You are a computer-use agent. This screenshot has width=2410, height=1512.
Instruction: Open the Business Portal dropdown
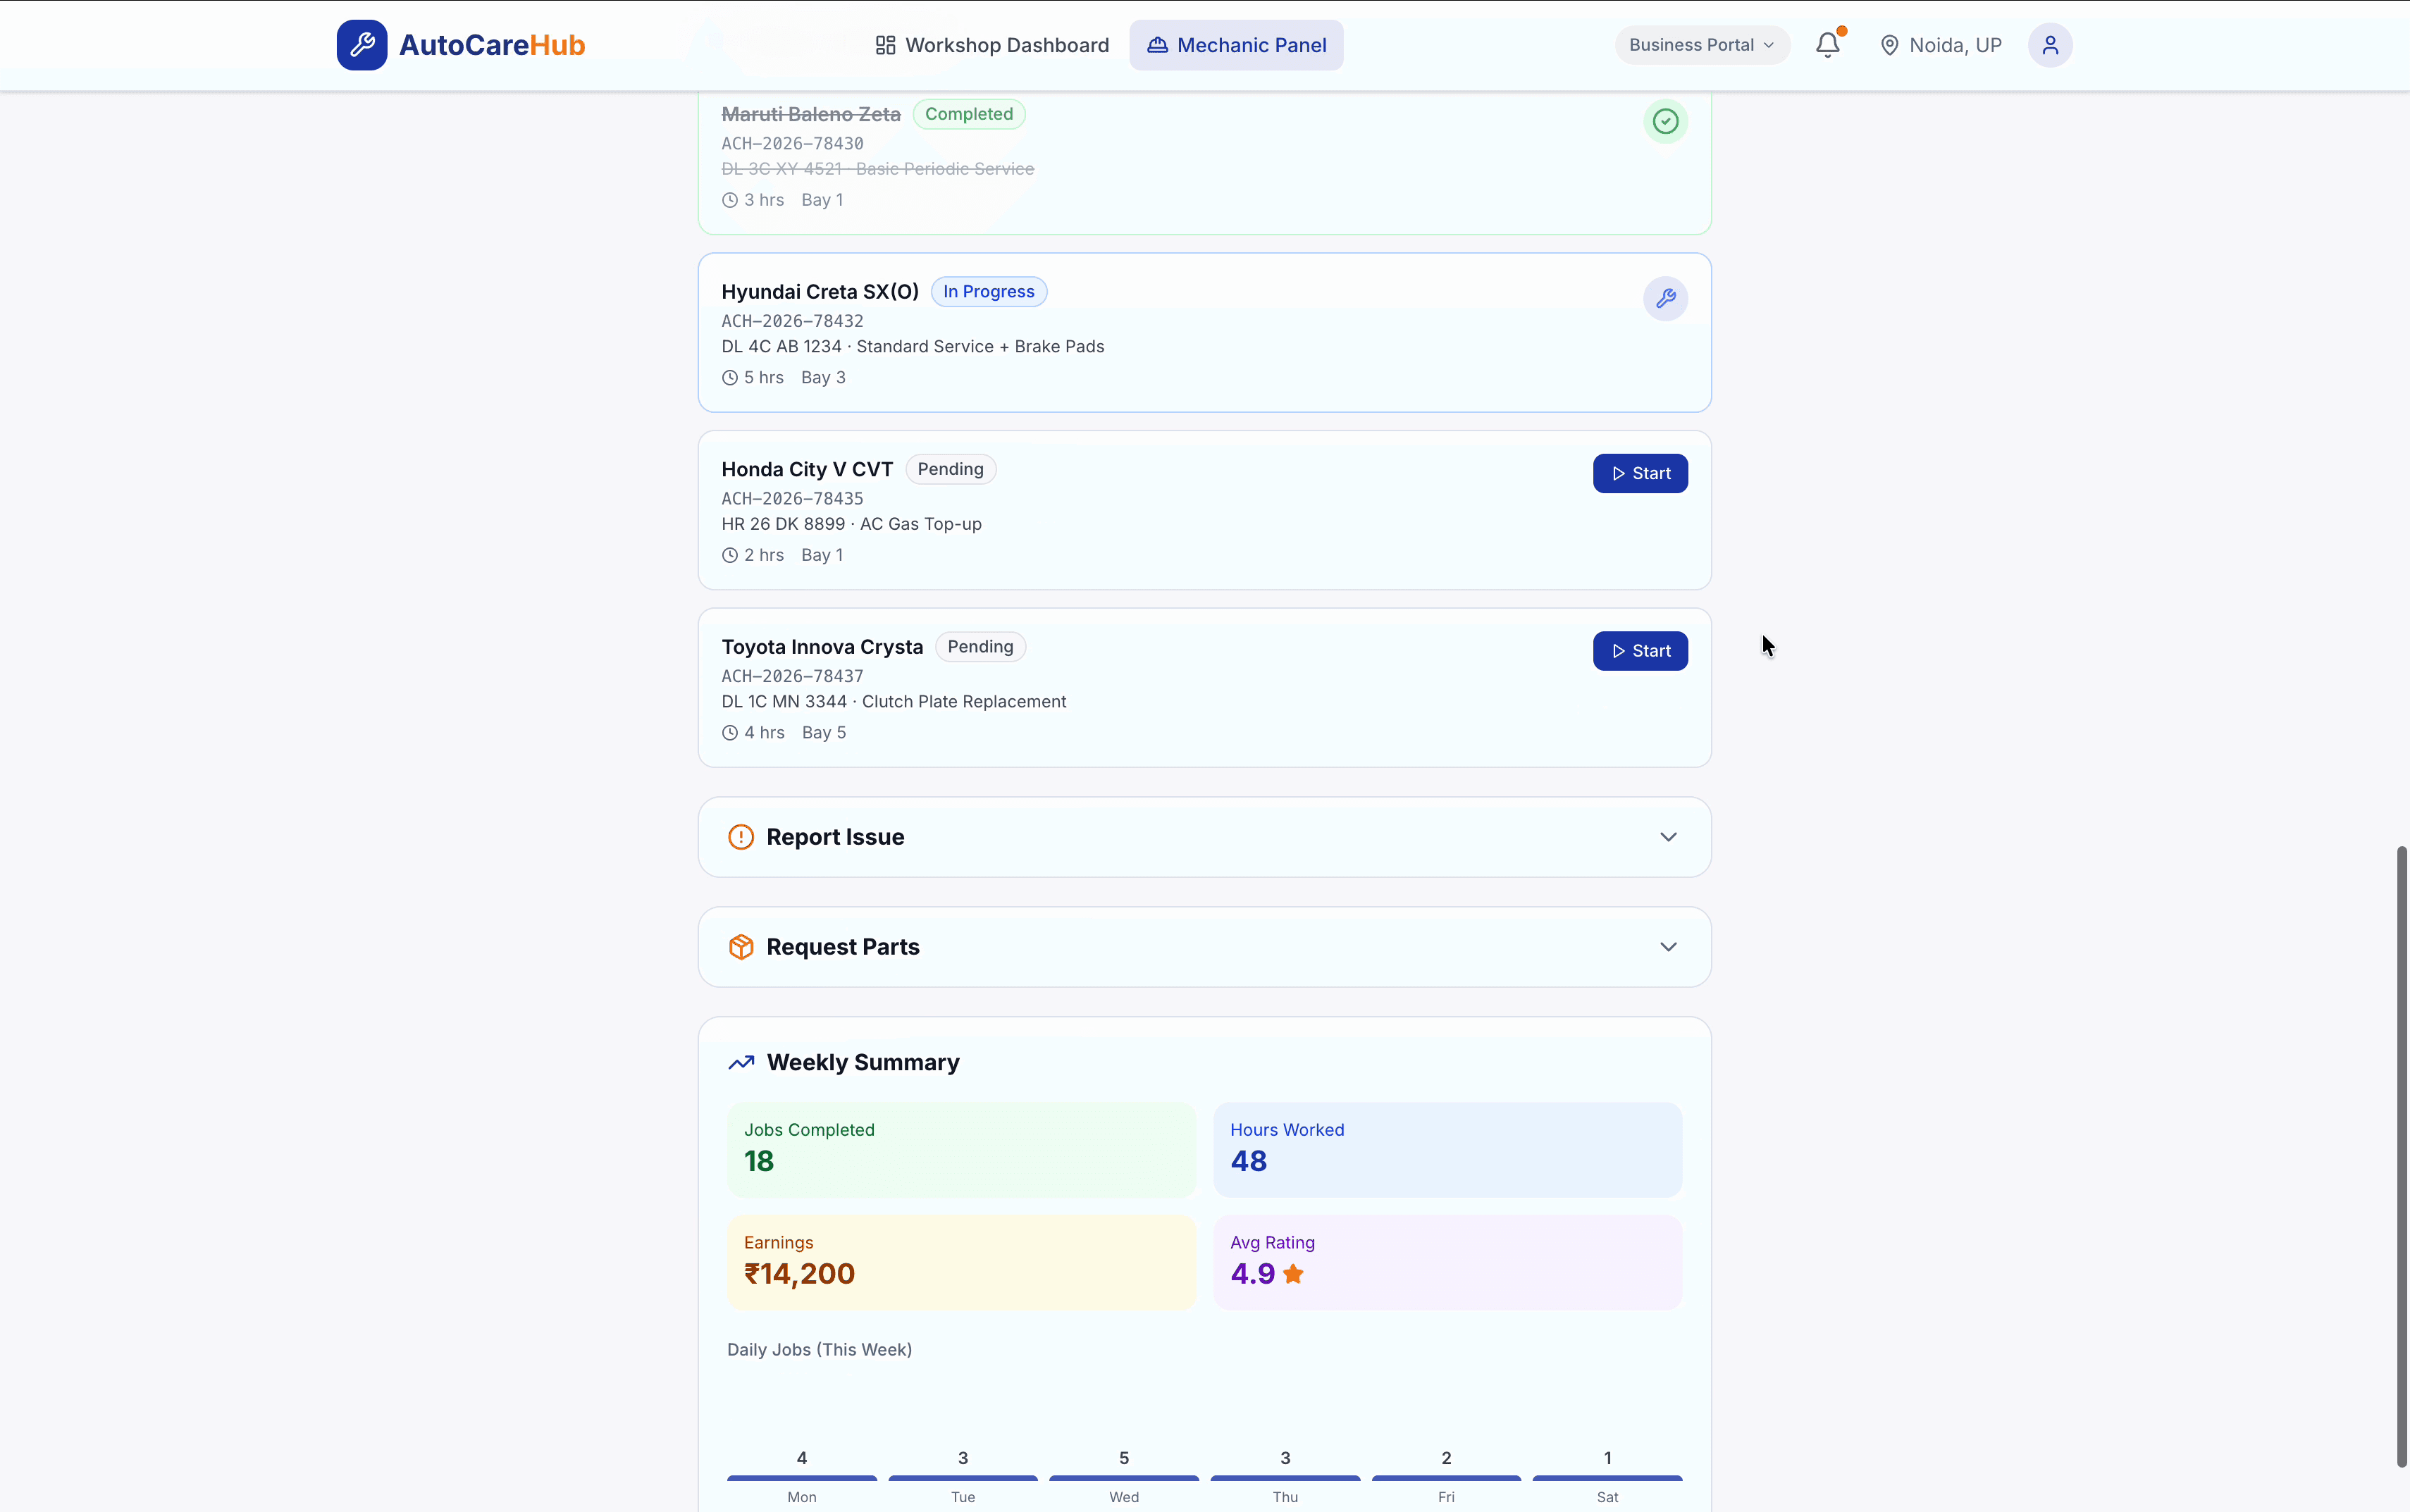pyautogui.click(x=1700, y=44)
